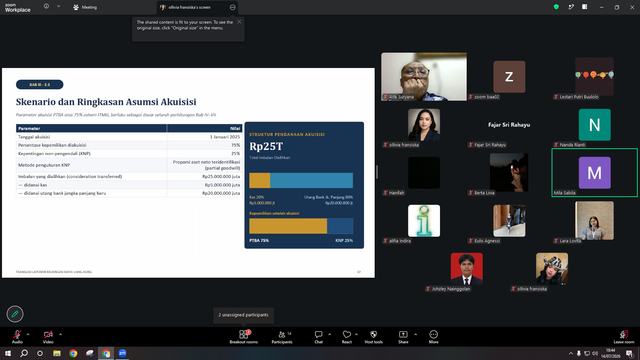The image size is (640, 360).
Task: Click the Kas/Utang Bank funding bar
Action: [301, 180]
